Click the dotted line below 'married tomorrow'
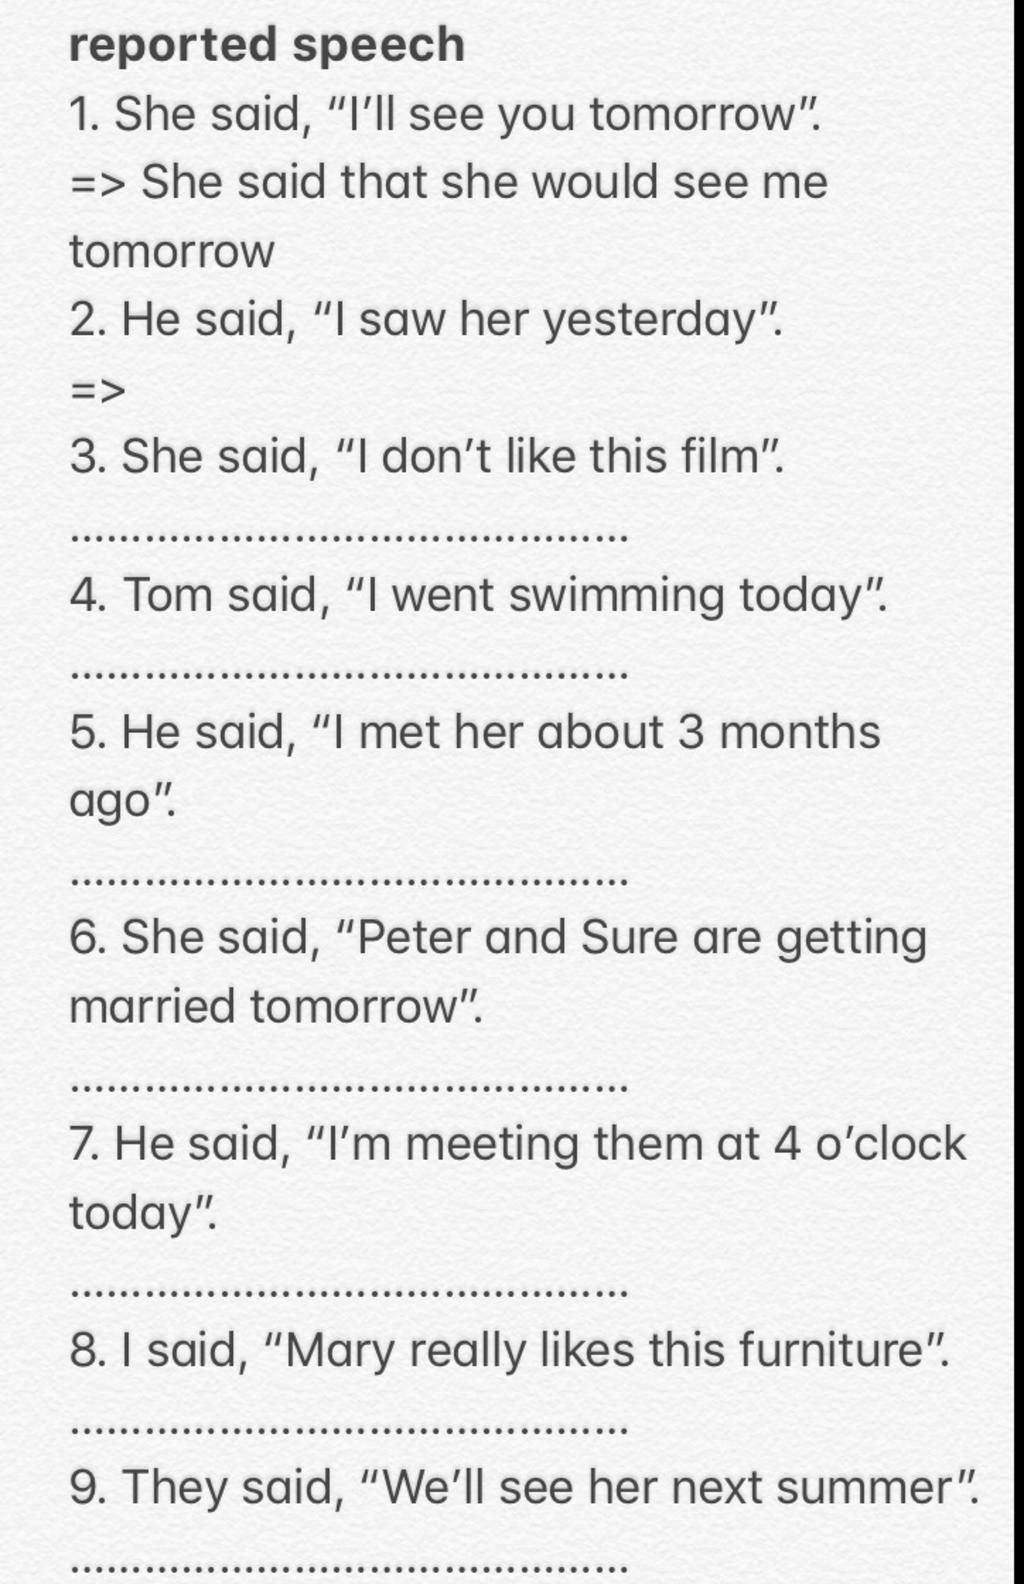Screen dimensions: 1024x1584 tap(351, 1088)
